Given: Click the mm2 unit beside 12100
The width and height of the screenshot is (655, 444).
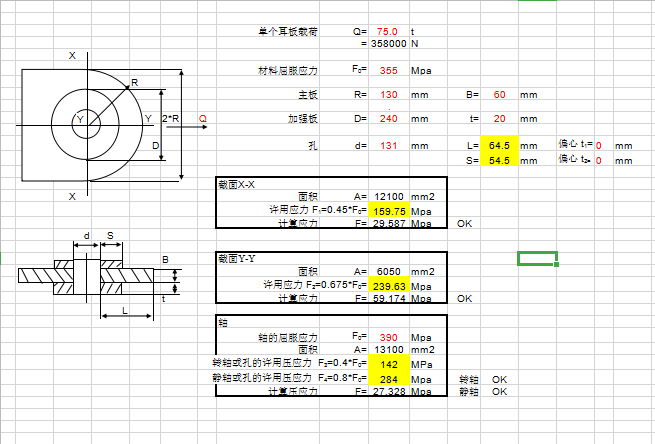Looking at the screenshot, I should pyautogui.click(x=423, y=197).
